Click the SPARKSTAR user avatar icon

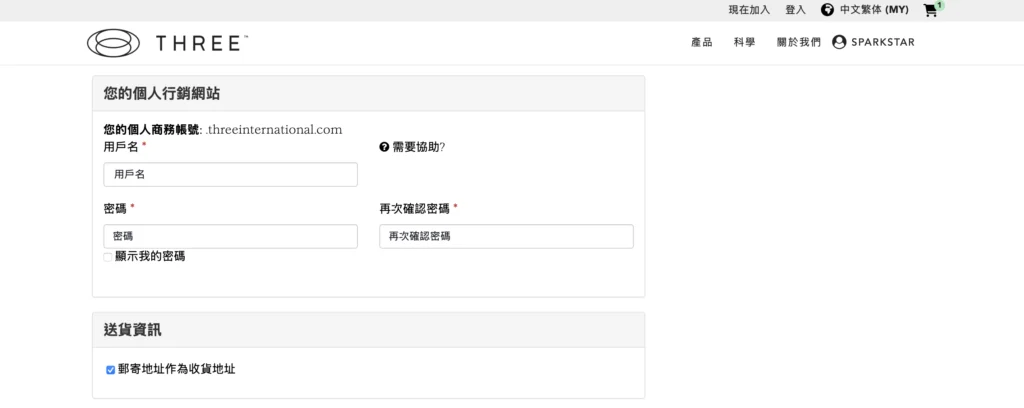click(x=839, y=42)
